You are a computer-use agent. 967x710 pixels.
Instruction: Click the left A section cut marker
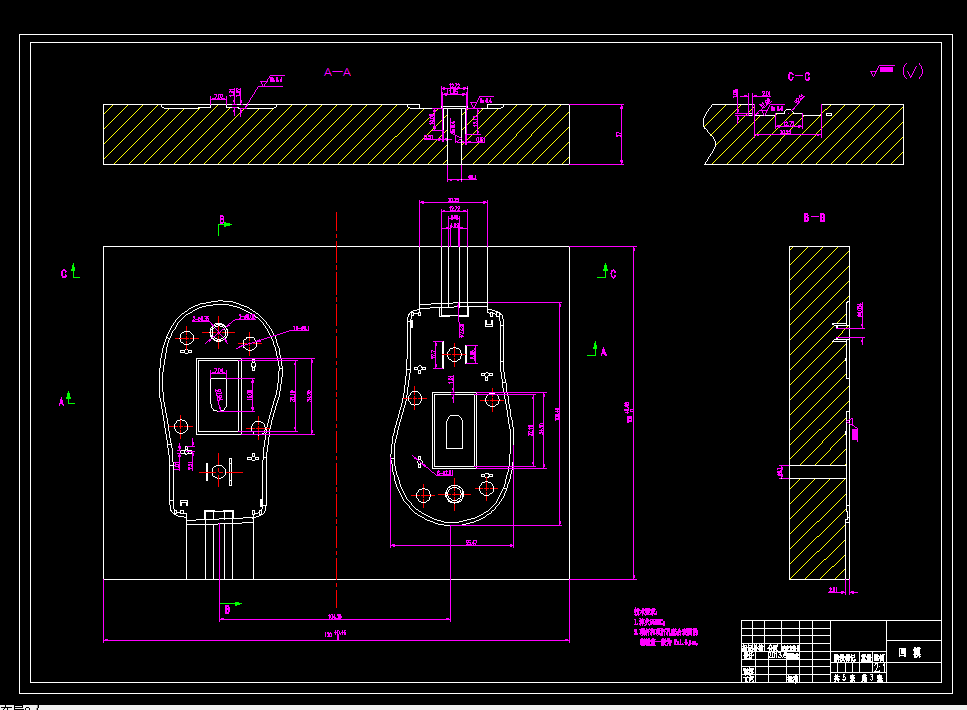click(67, 399)
